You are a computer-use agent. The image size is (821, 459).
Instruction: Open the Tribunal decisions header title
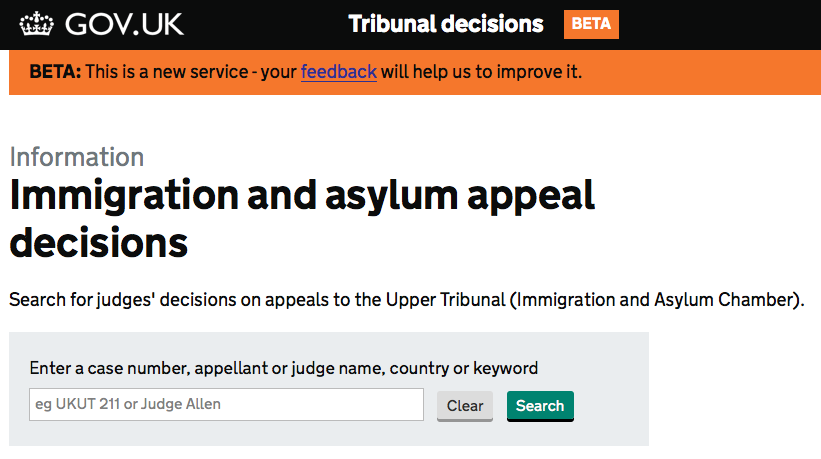446,24
